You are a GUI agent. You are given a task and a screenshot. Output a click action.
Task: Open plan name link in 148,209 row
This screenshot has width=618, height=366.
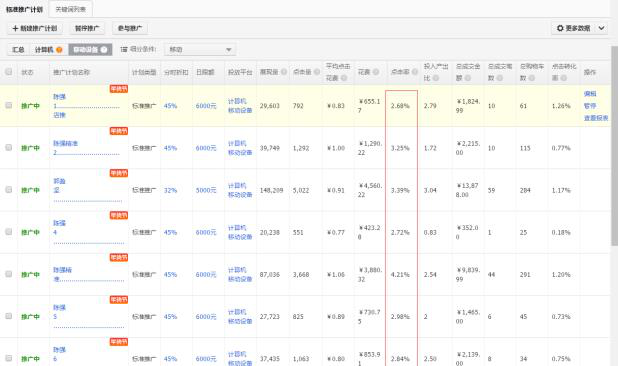pos(60,186)
